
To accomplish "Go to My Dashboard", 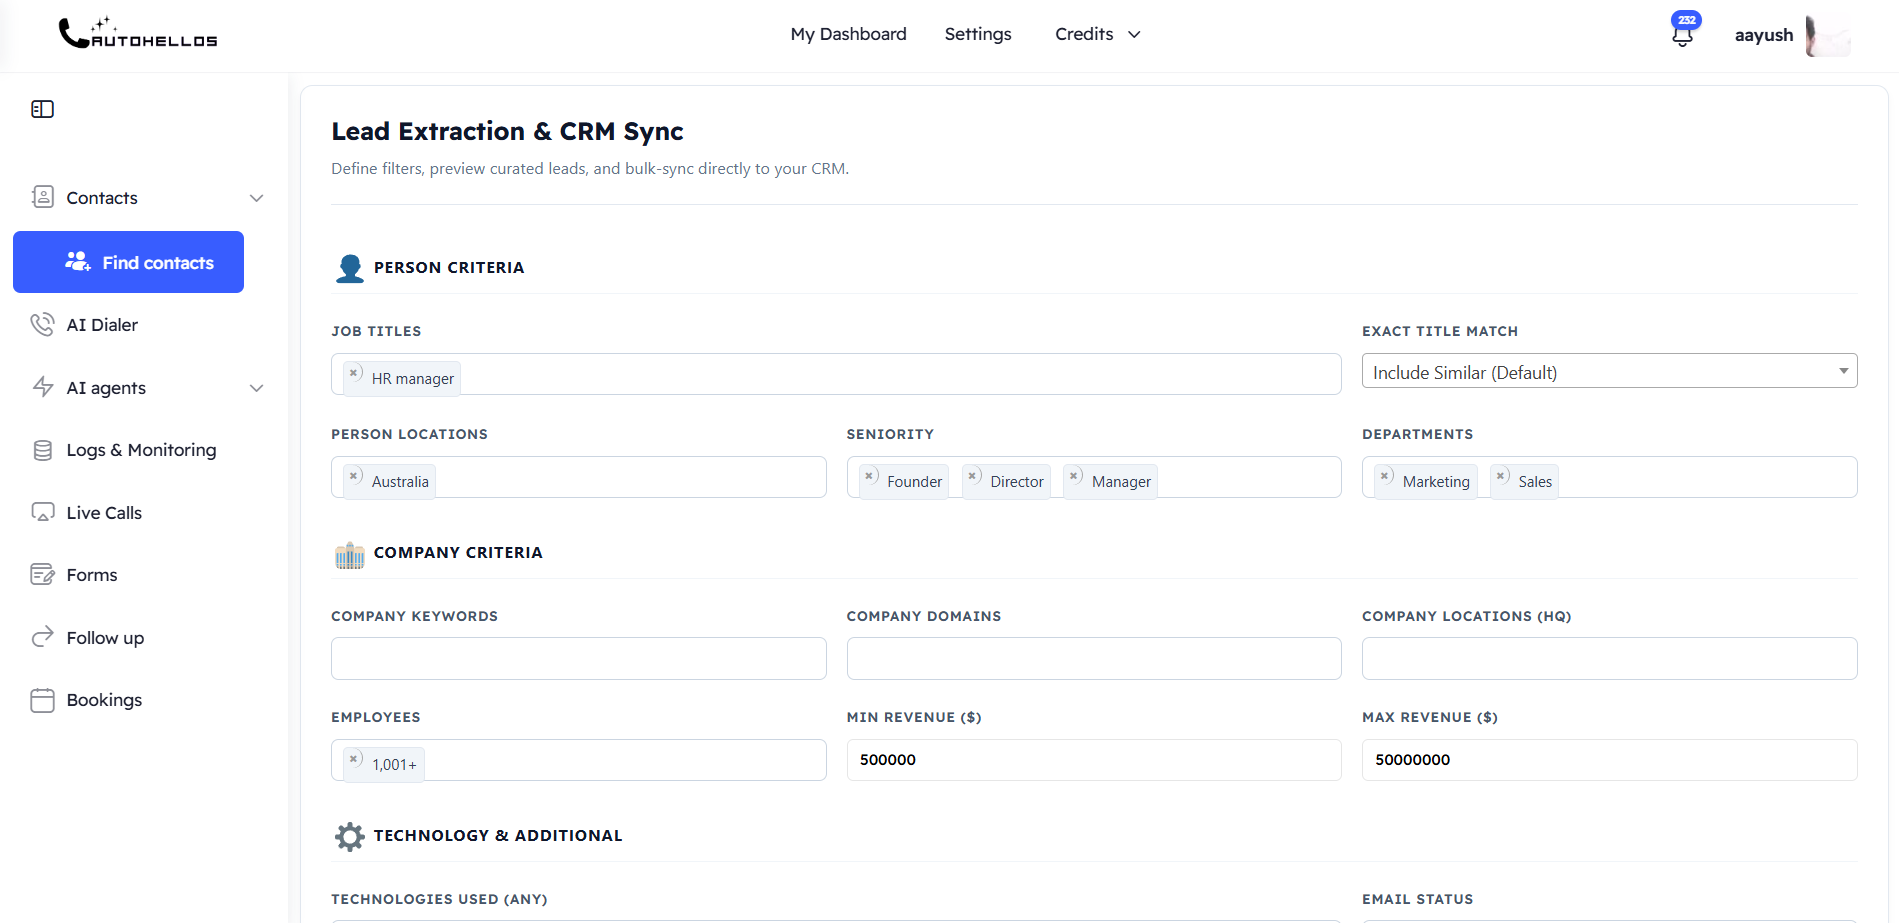I will (848, 34).
